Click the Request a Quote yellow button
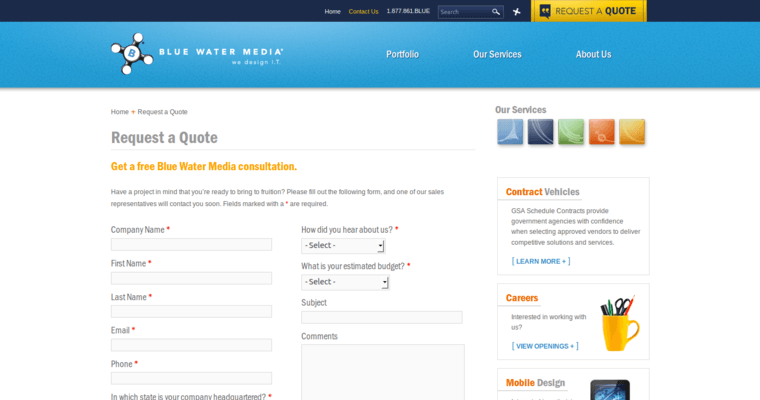760x400 pixels. [x=589, y=11]
